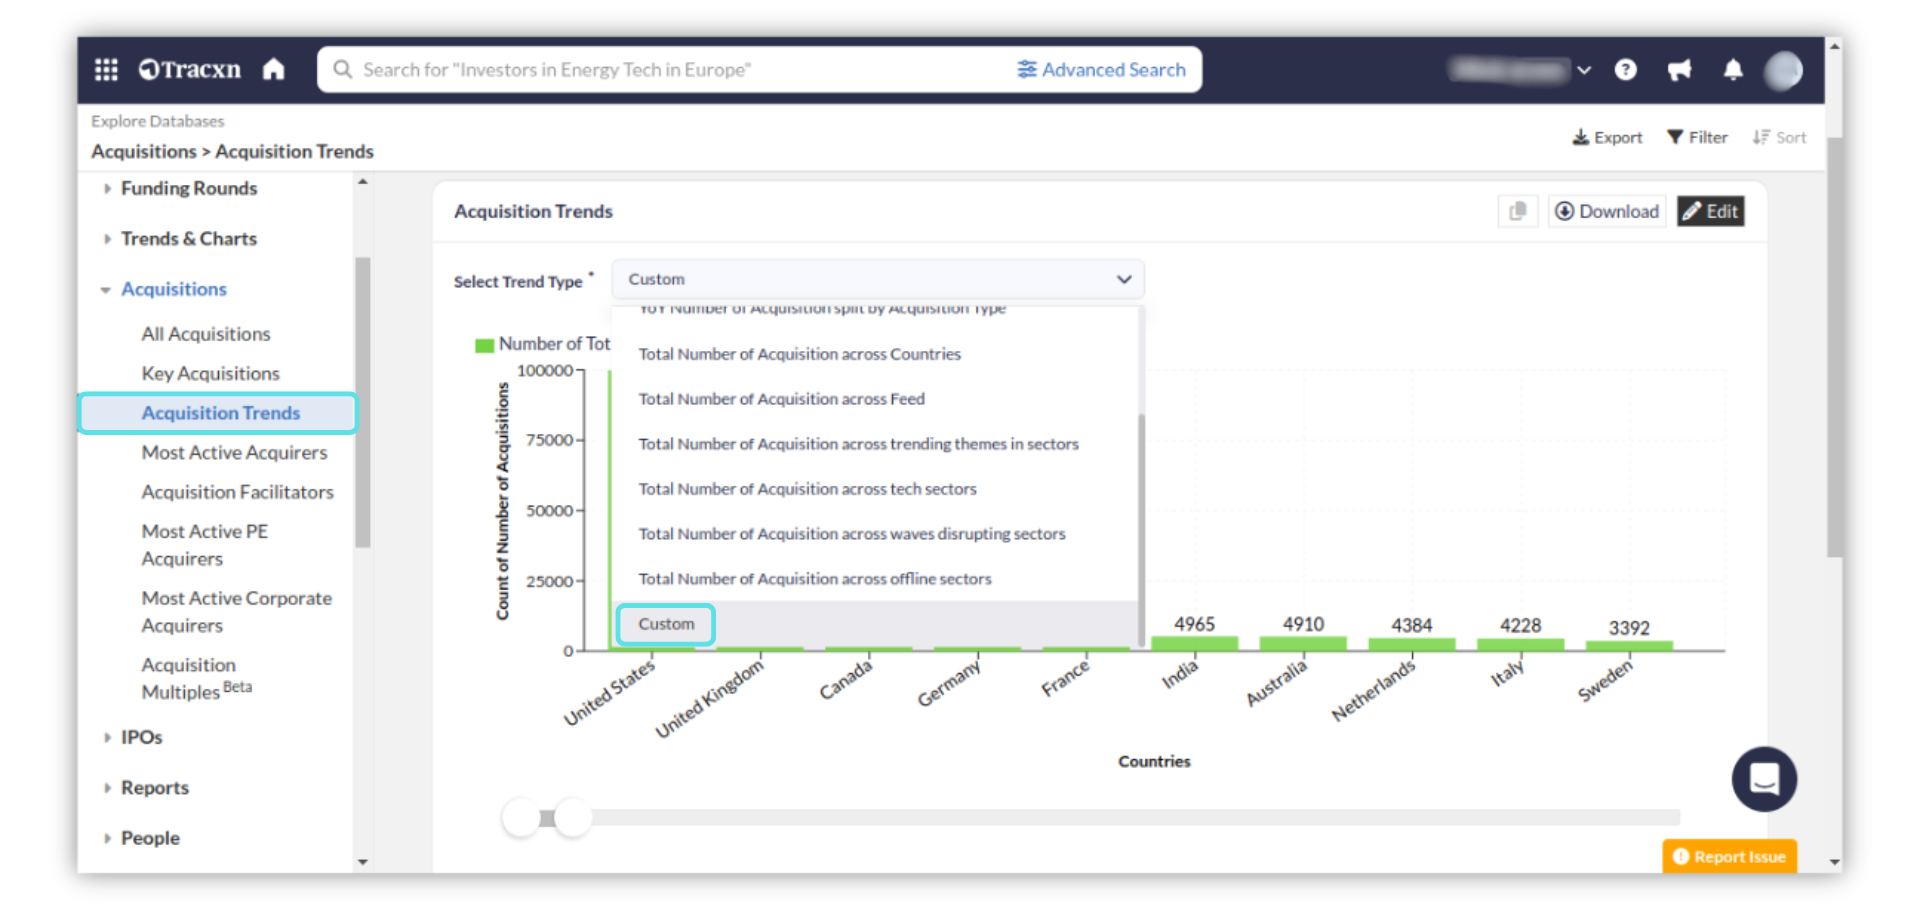Open the help question mark icon
The image size is (1920, 917).
1626,69
